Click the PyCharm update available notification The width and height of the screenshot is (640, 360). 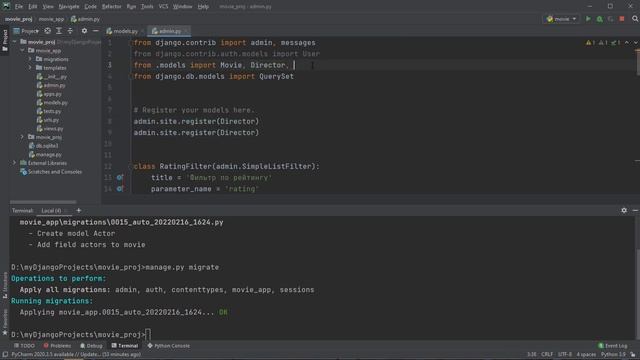(x=76, y=354)
